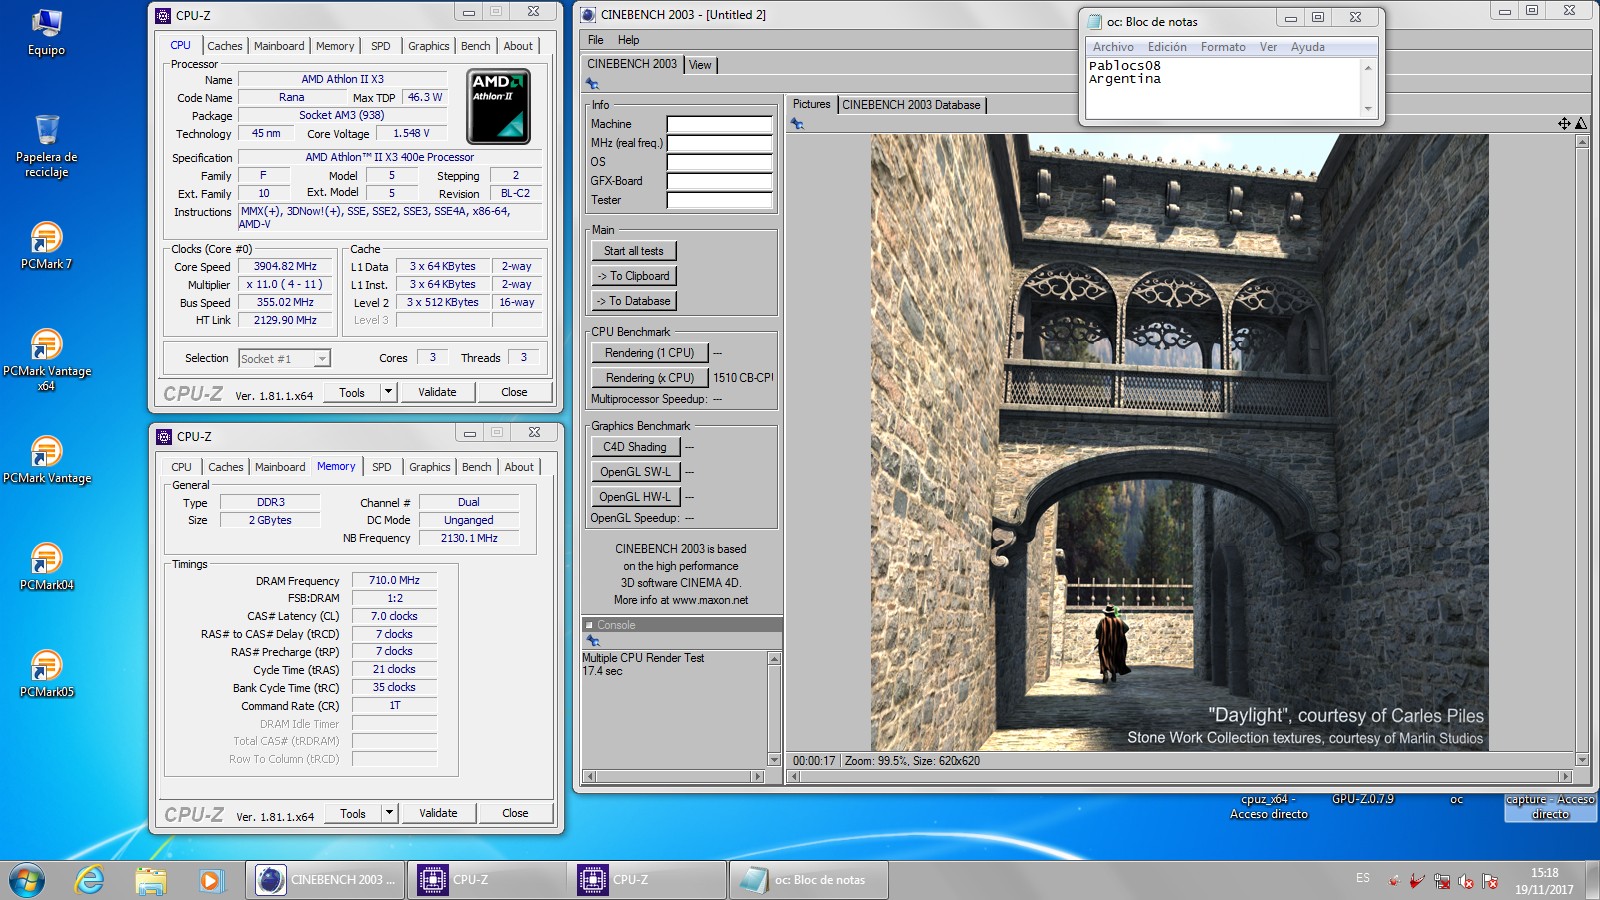
Task: Switch to second CPU-Z taskbar item
Action: pyautogui.click(x=646, y=880)
